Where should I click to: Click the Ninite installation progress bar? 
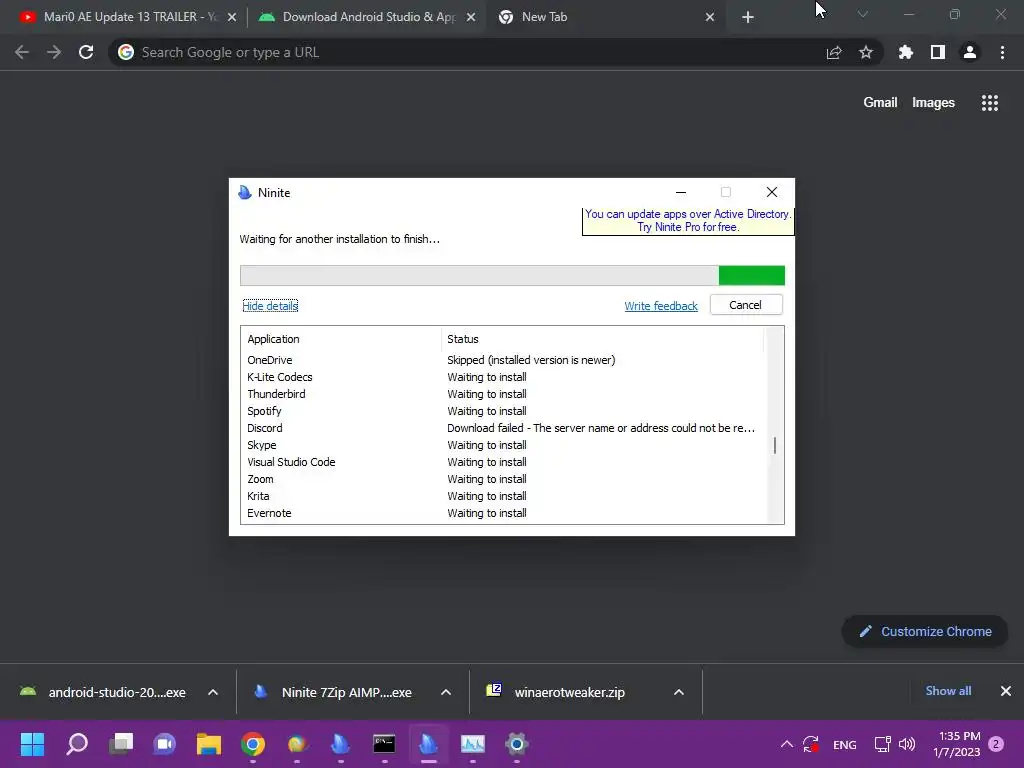512,276
